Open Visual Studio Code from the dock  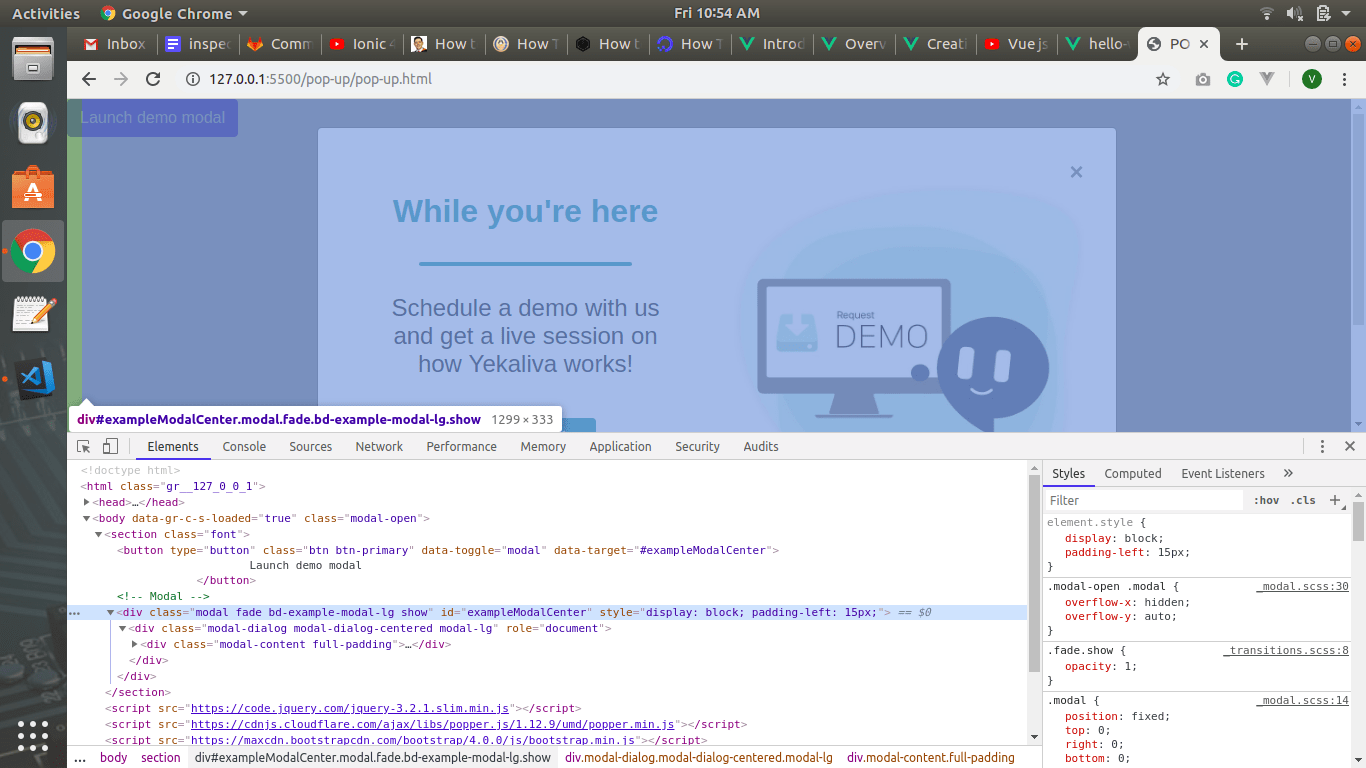coord(33,379)
